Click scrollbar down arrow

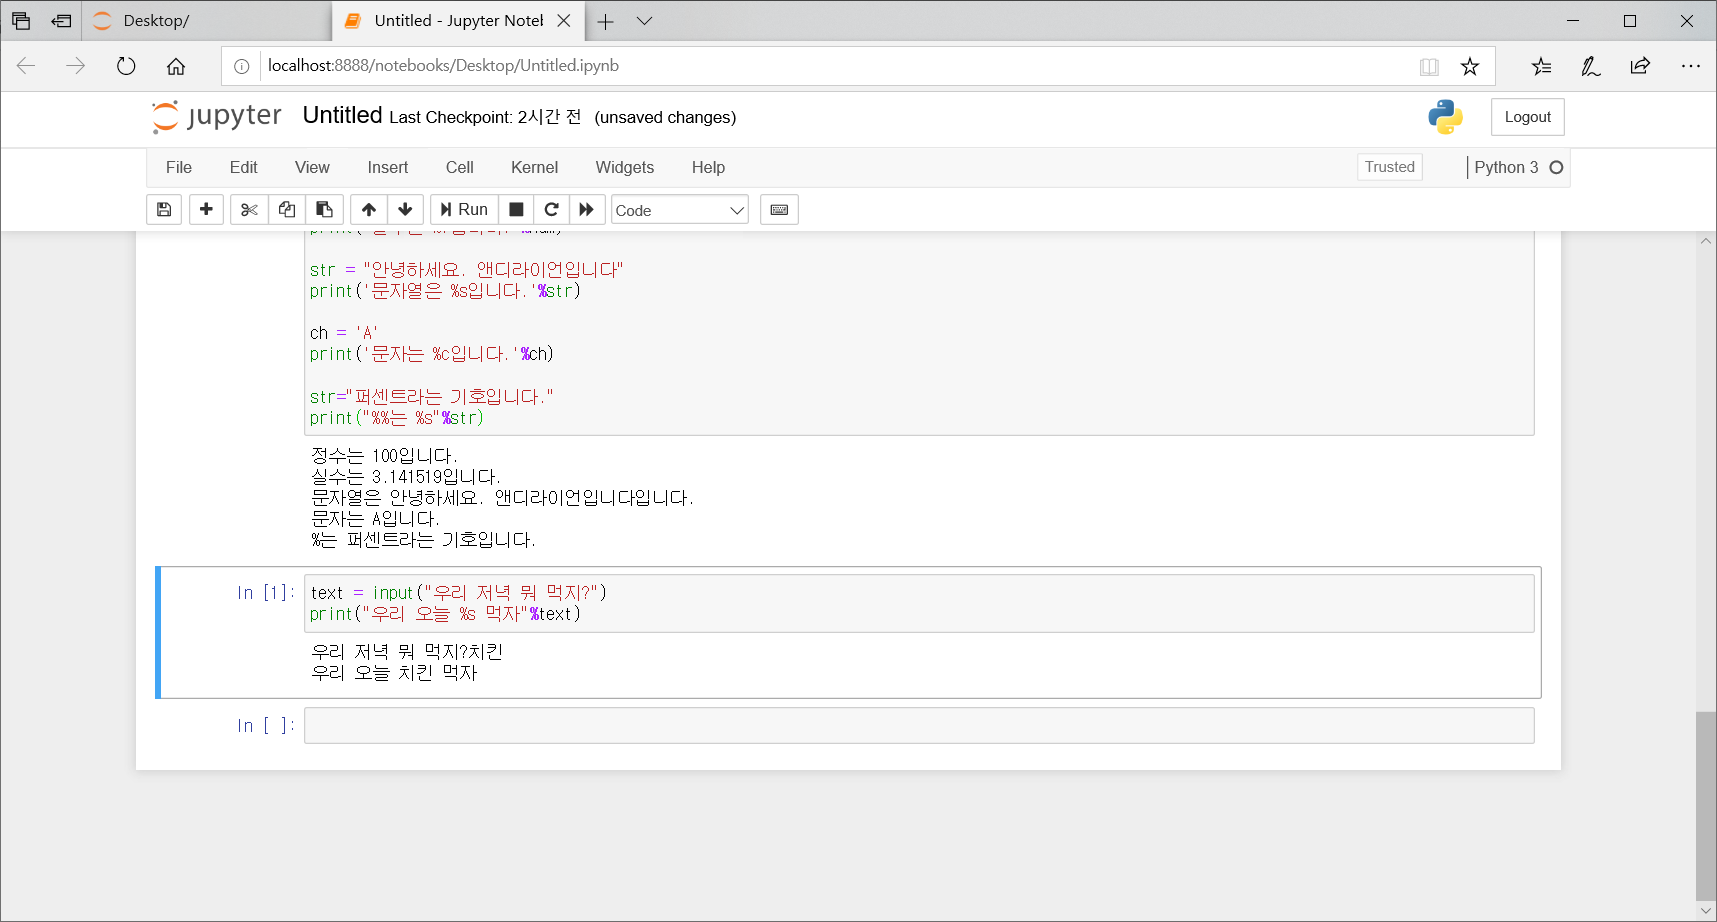click(x=1706, y=911)
